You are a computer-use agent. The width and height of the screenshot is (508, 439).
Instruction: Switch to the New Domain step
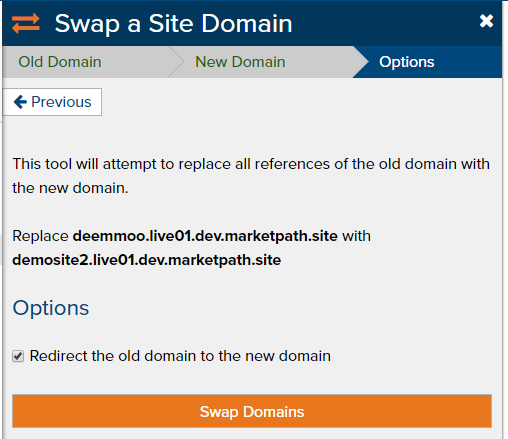pyautogui.click(x=240, y=62)
